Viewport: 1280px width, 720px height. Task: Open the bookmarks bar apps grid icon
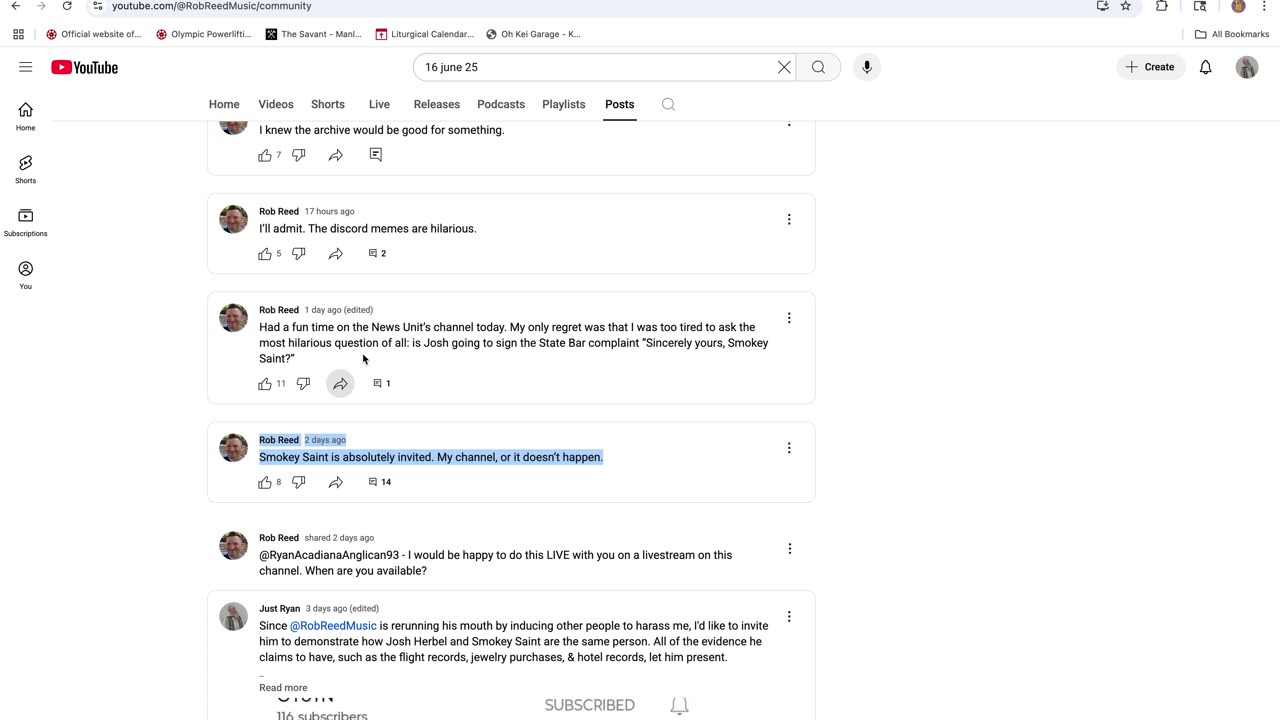point(18,34)
